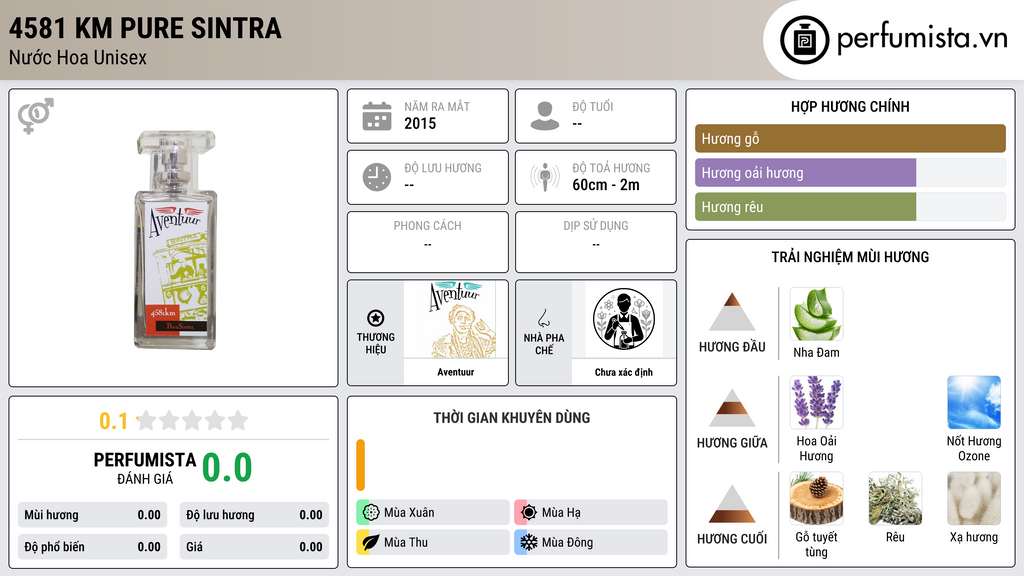Open the perfumer illustration image
Image resolution: width=1024 pixels, height=576 pixels.
(624, 319)
